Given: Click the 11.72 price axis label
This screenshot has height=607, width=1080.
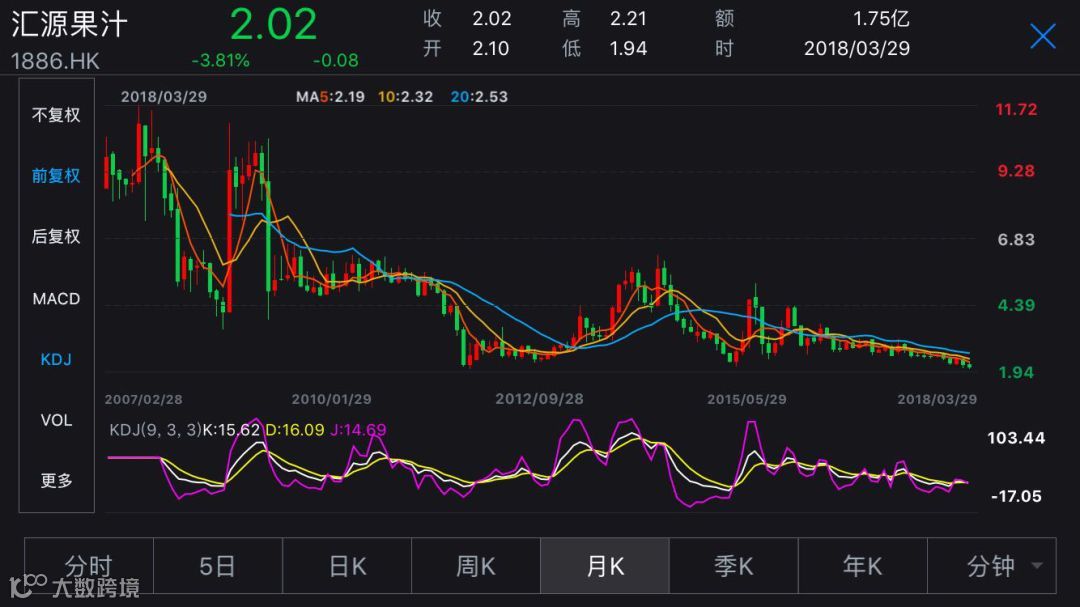Looking at the screenshot, I should tap(1016, 109).
